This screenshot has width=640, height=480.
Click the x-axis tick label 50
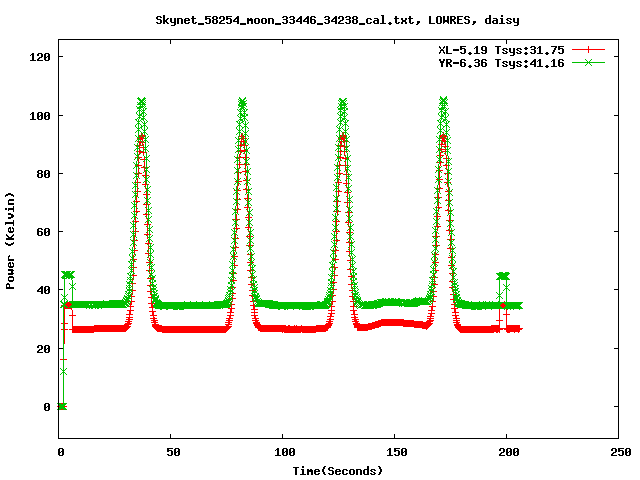coord(173,452)
